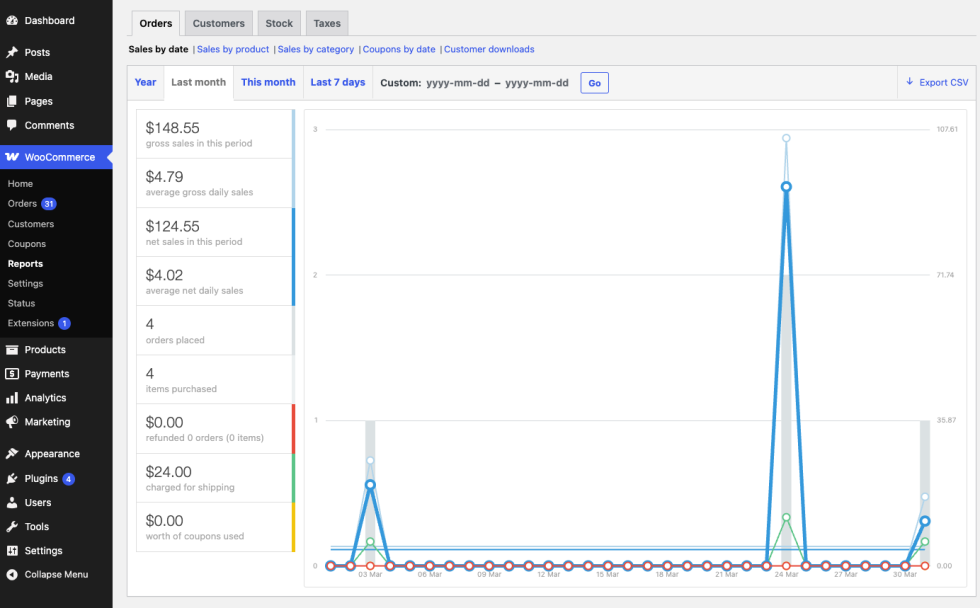Switch to the Taxes report tab

(326, 23)
